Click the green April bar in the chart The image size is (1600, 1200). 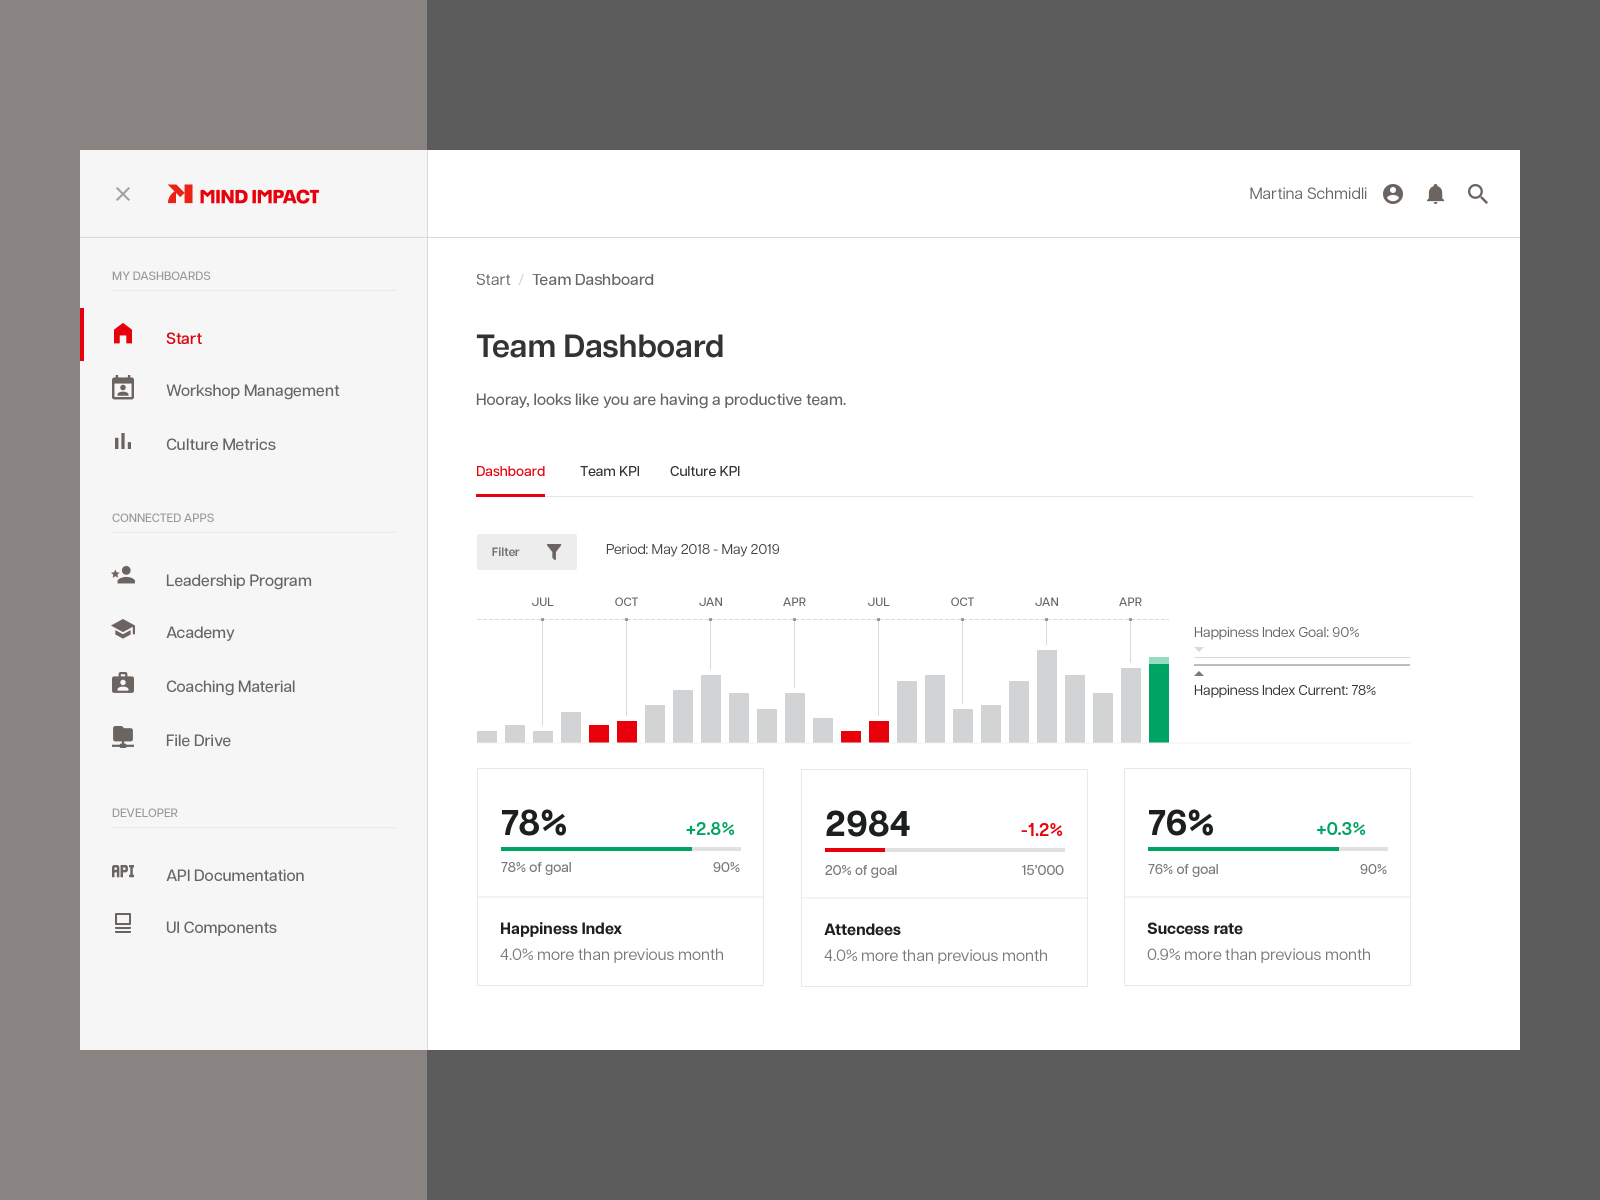coord(1158,700)
